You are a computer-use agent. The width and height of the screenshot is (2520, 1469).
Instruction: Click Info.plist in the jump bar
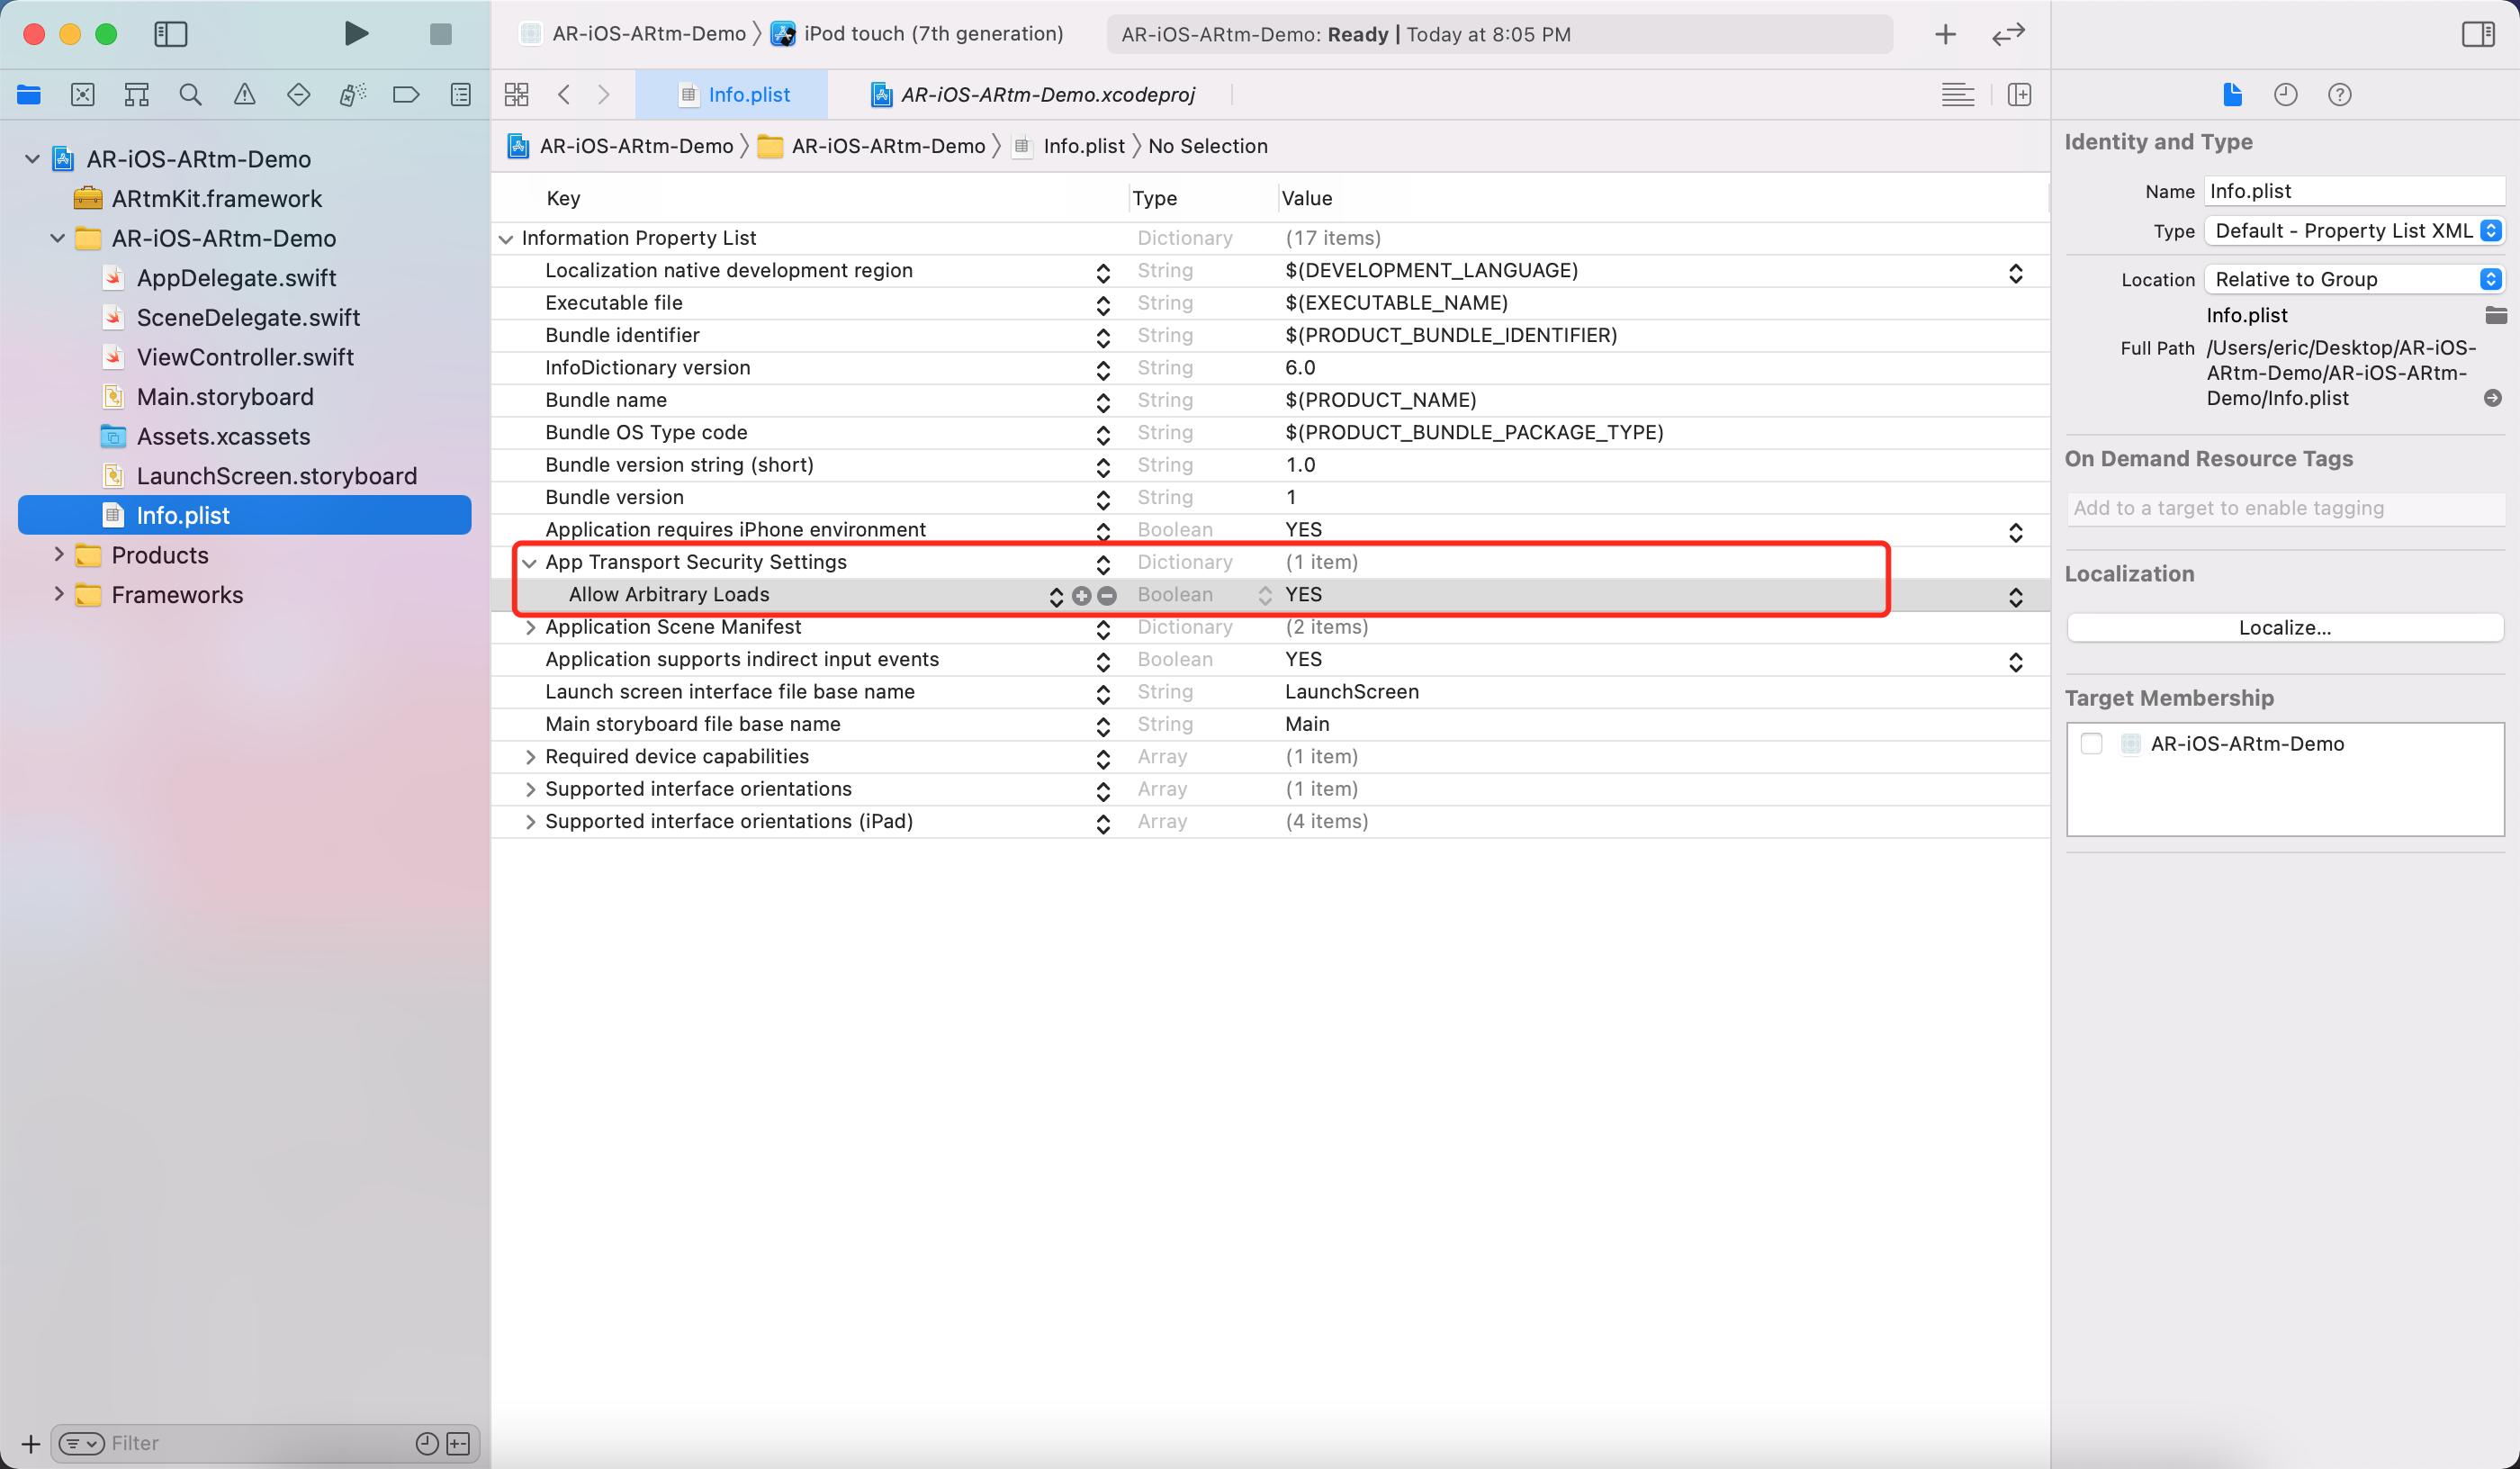tap(1069, 146)
